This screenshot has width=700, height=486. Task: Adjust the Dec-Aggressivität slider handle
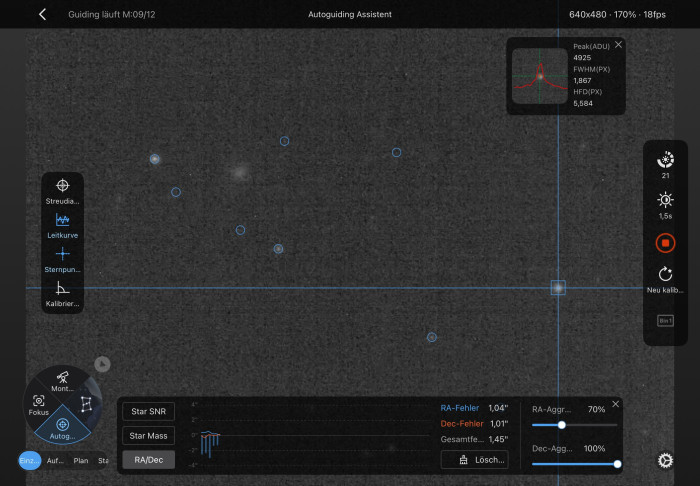click(617, 464)
